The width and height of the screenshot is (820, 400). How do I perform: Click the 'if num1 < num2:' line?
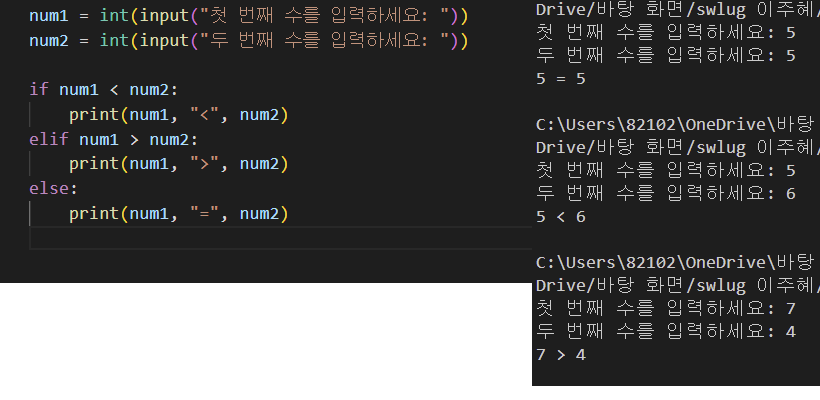pos(104,90)
